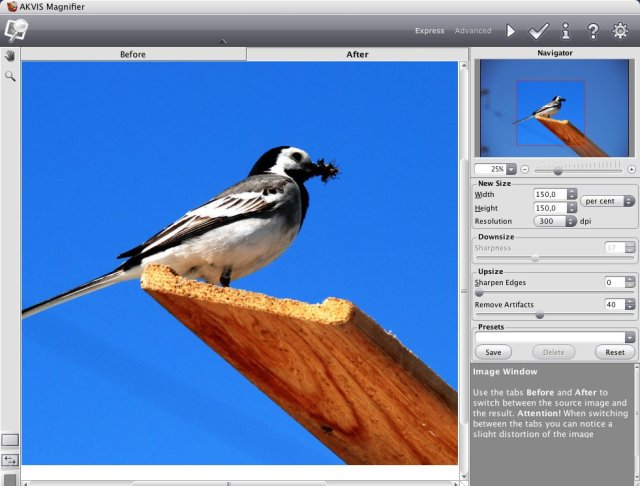Open help with the question mark icon
Viewport: 640px width, 486px height.
click(x=593, y=31)
